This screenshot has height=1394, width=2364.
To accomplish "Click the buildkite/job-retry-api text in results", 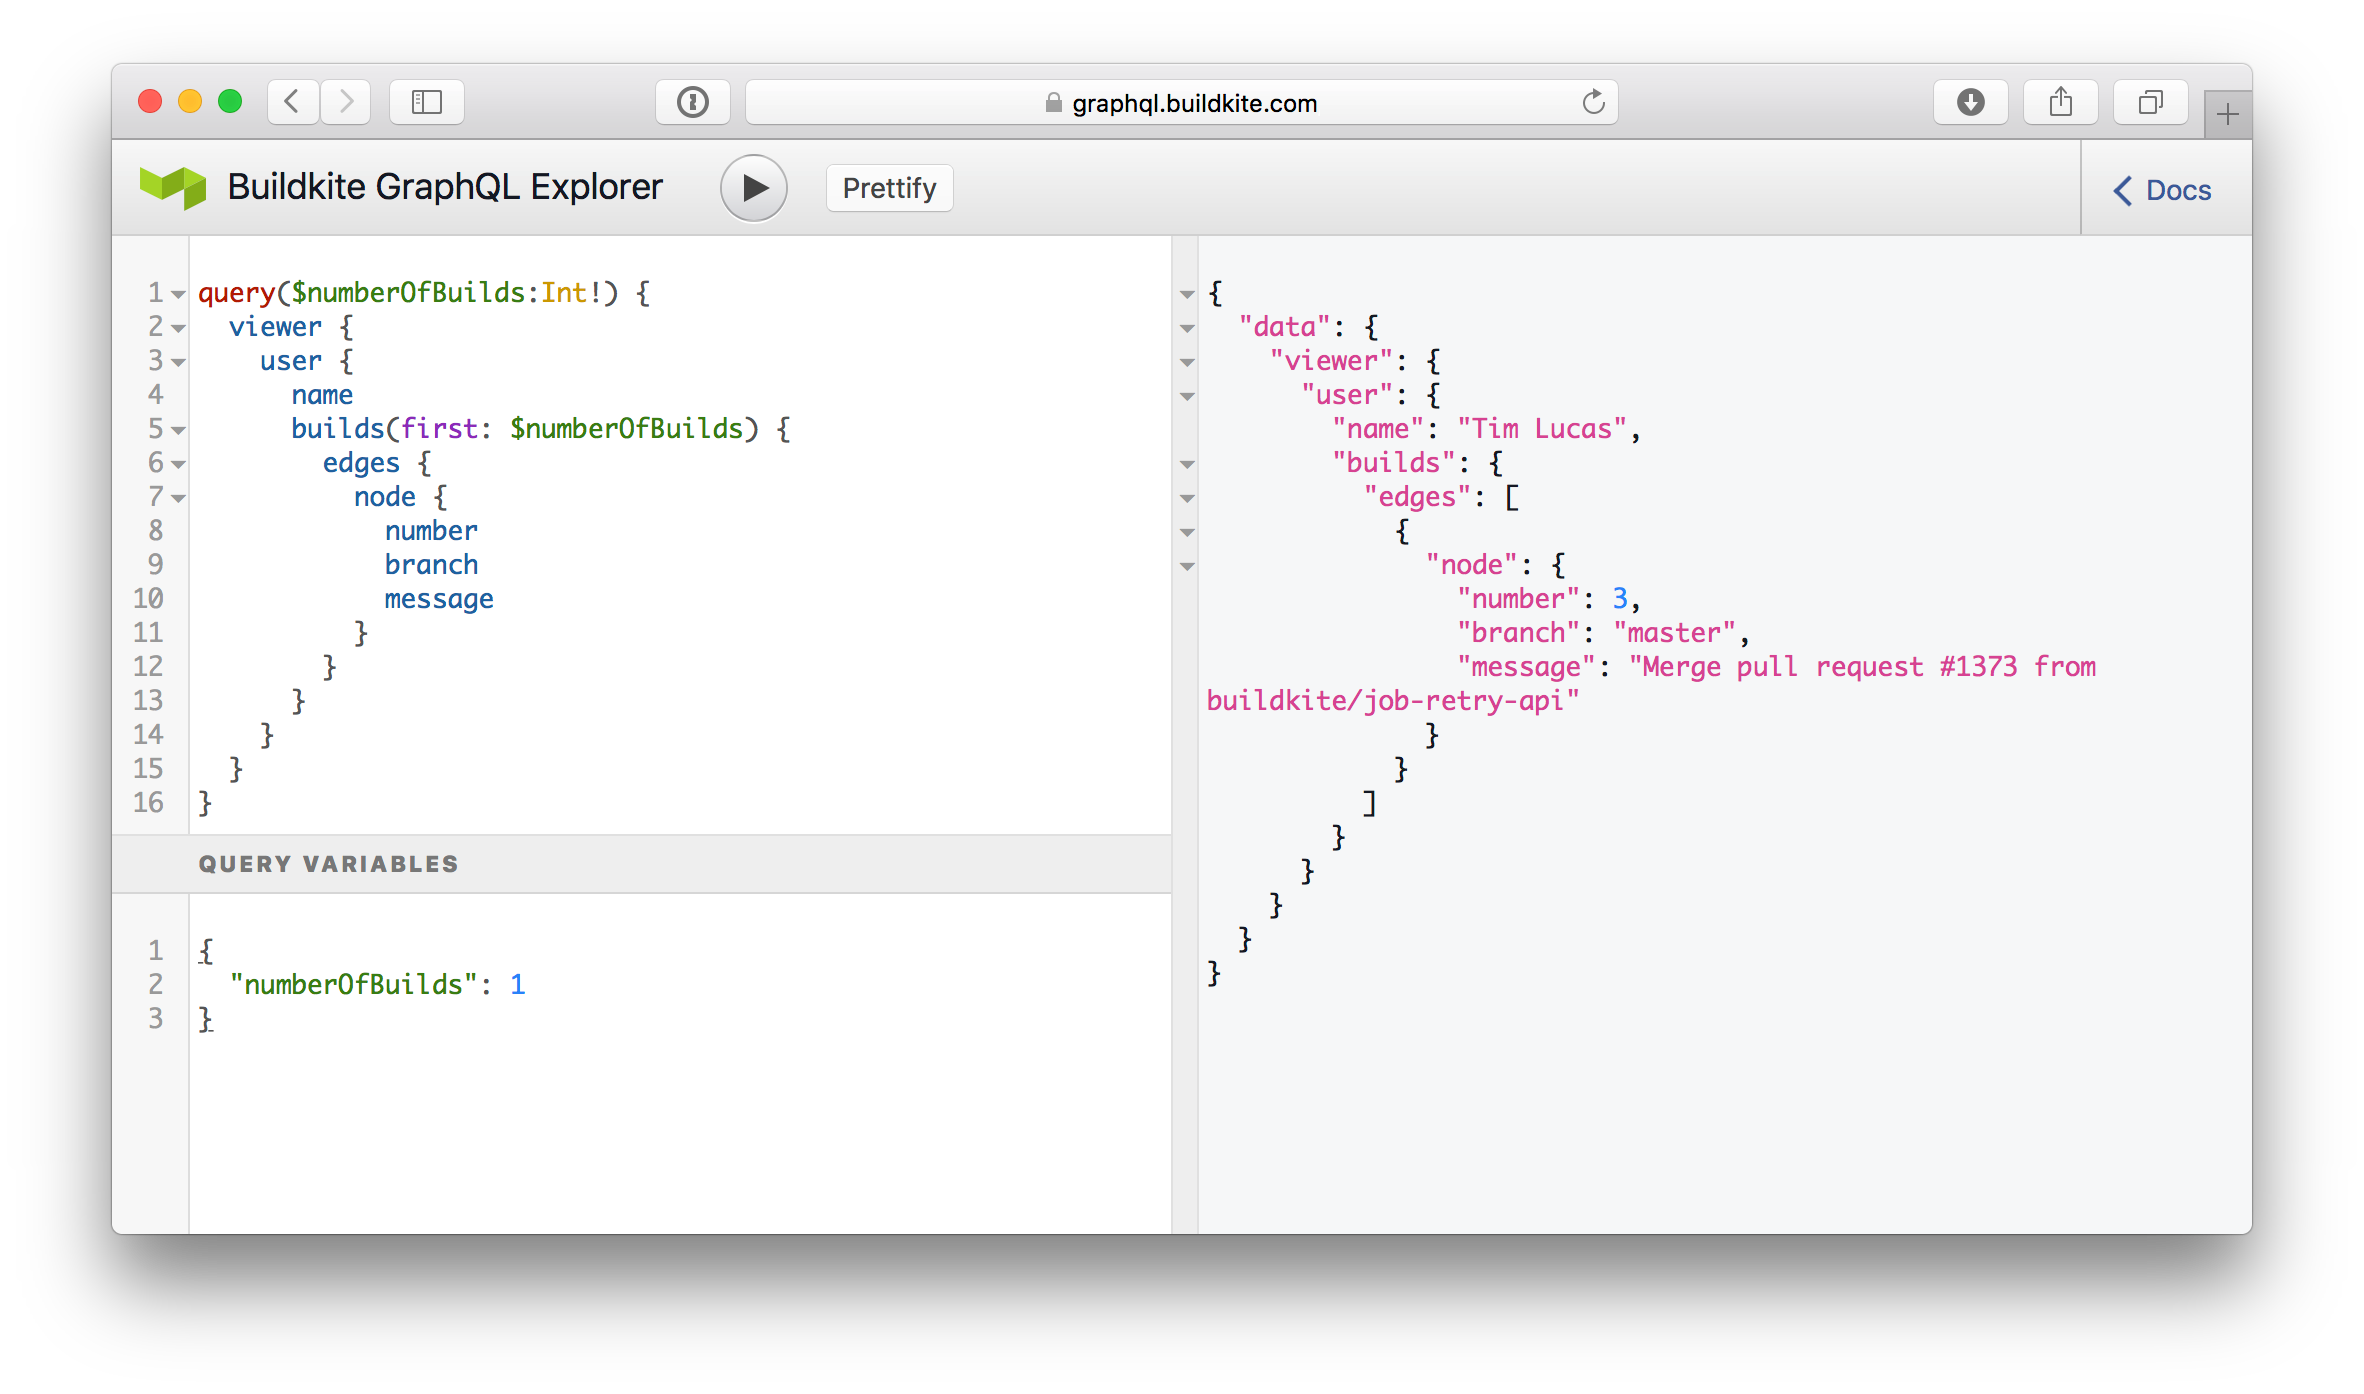I will (x=1384, y=701).
